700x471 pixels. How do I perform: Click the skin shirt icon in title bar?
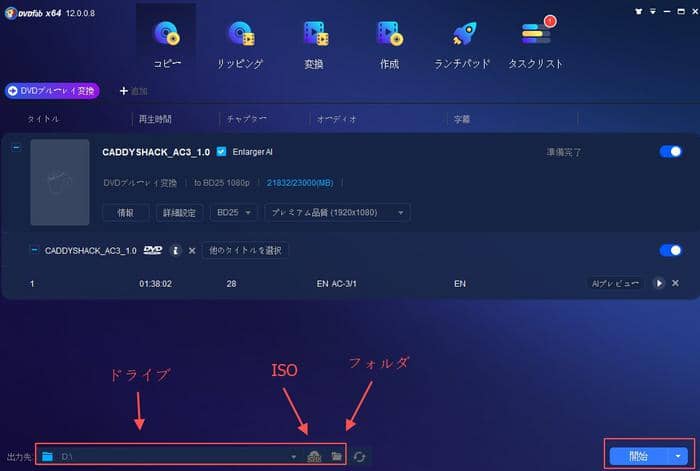click(x=638, y=12)
